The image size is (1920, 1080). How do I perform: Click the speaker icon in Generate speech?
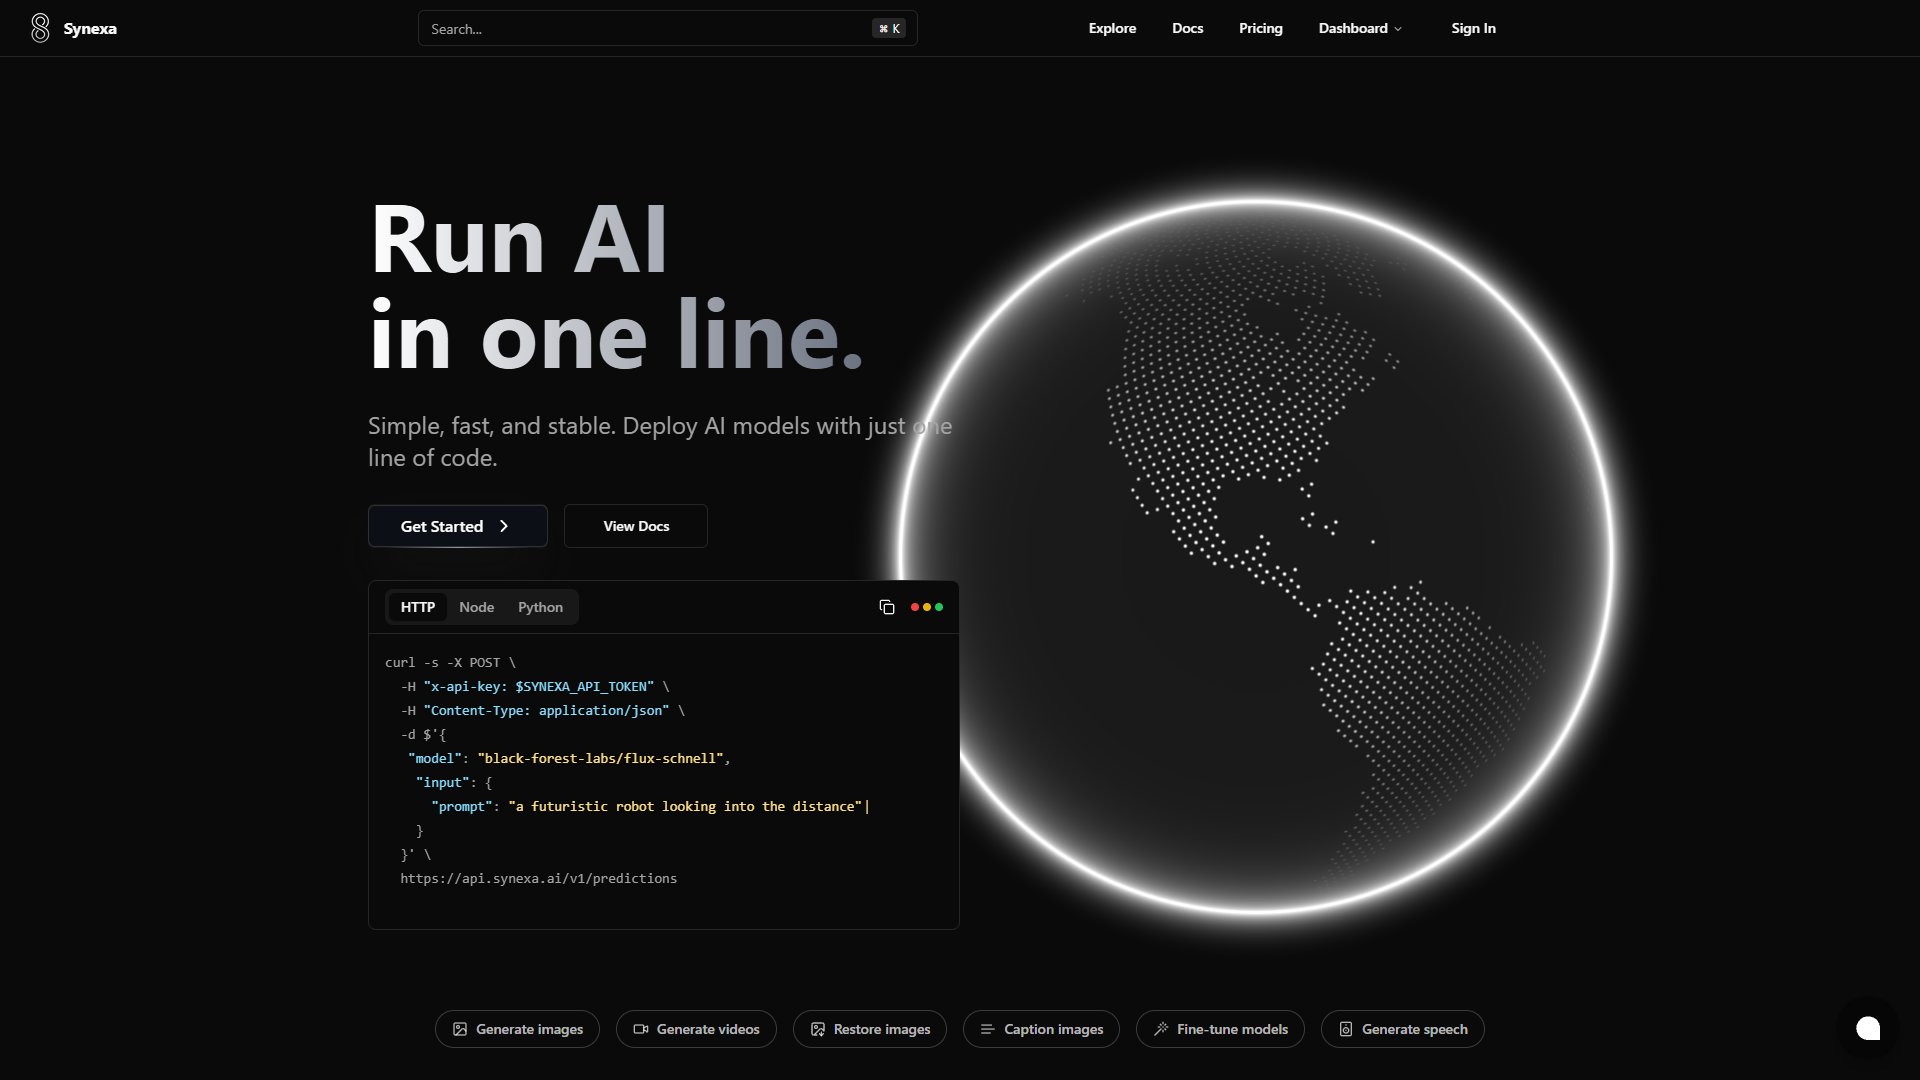coord(1346,1029)
